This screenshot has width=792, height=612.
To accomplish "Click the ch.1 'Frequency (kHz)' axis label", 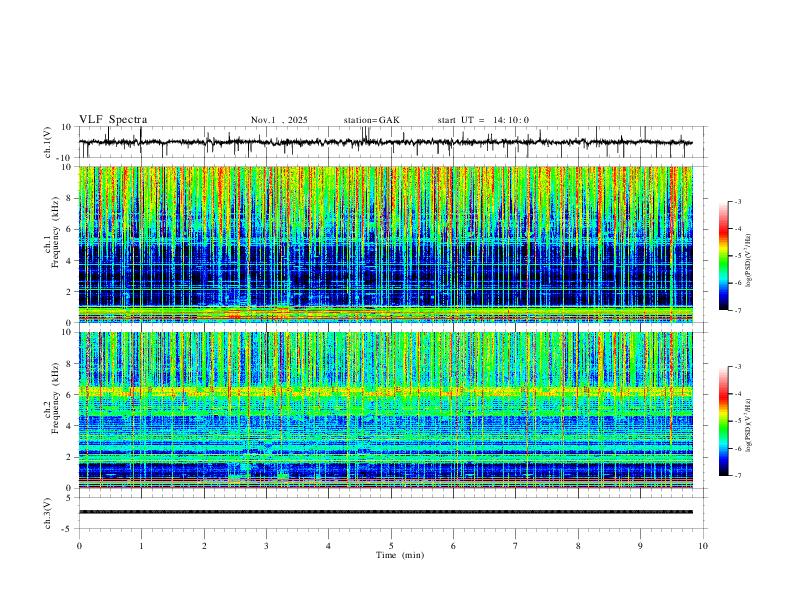I will (x=55, y=233).
